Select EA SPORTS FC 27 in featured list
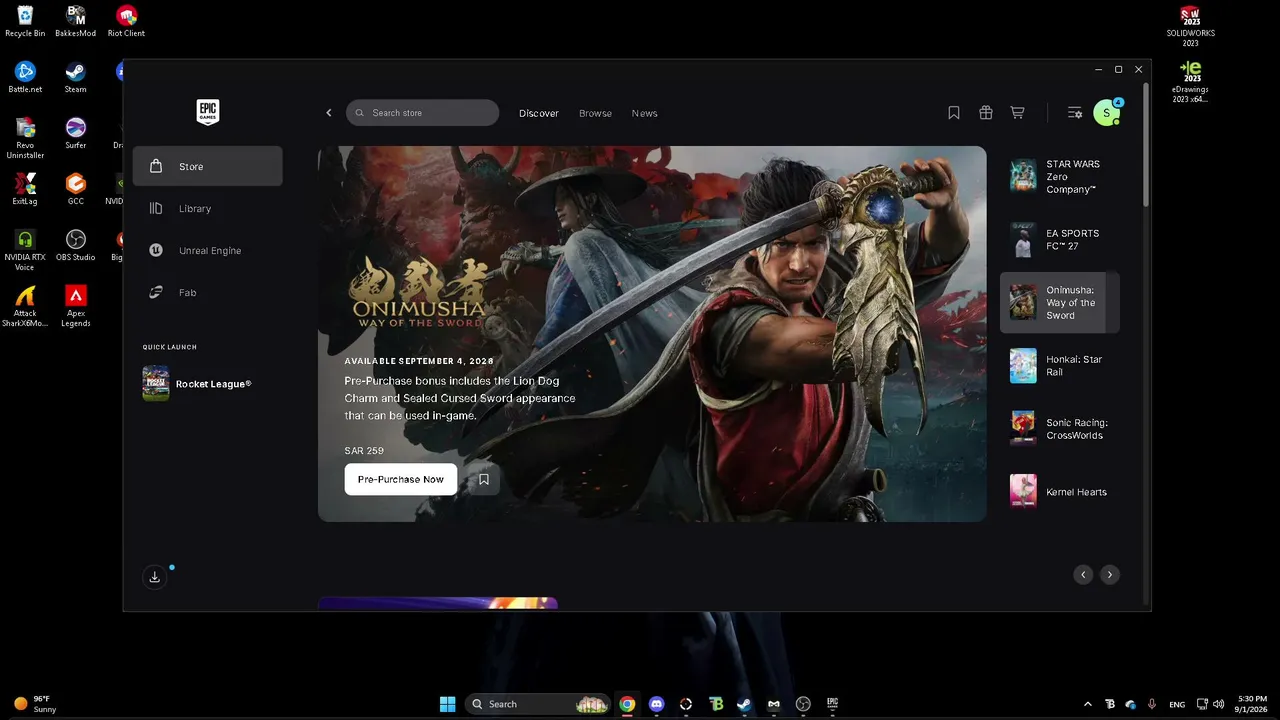 (x=1060, y=239)
